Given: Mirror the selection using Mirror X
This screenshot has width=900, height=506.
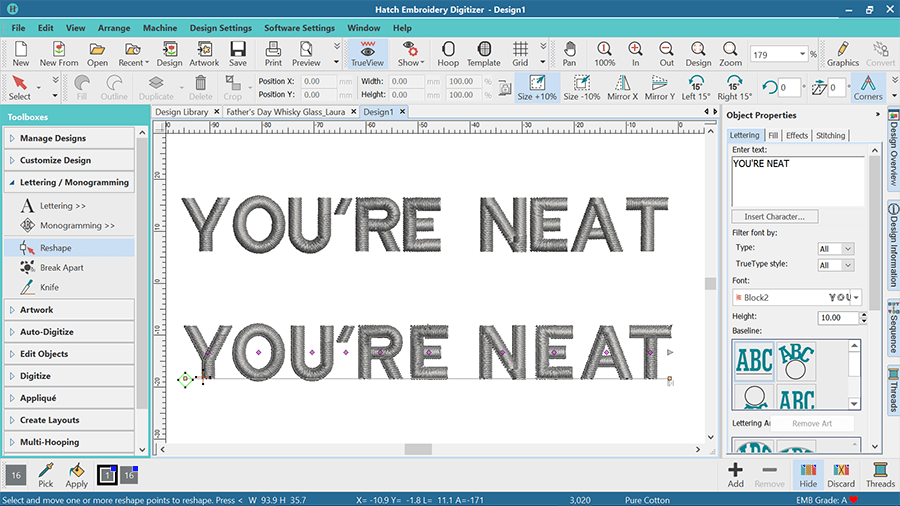Looking at the screenshot, I should point(620,86).
